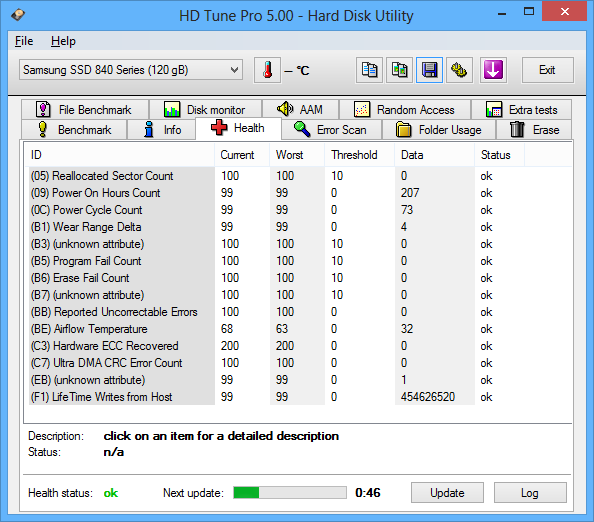Select the Power On Hours Count row

coord(276,193)
